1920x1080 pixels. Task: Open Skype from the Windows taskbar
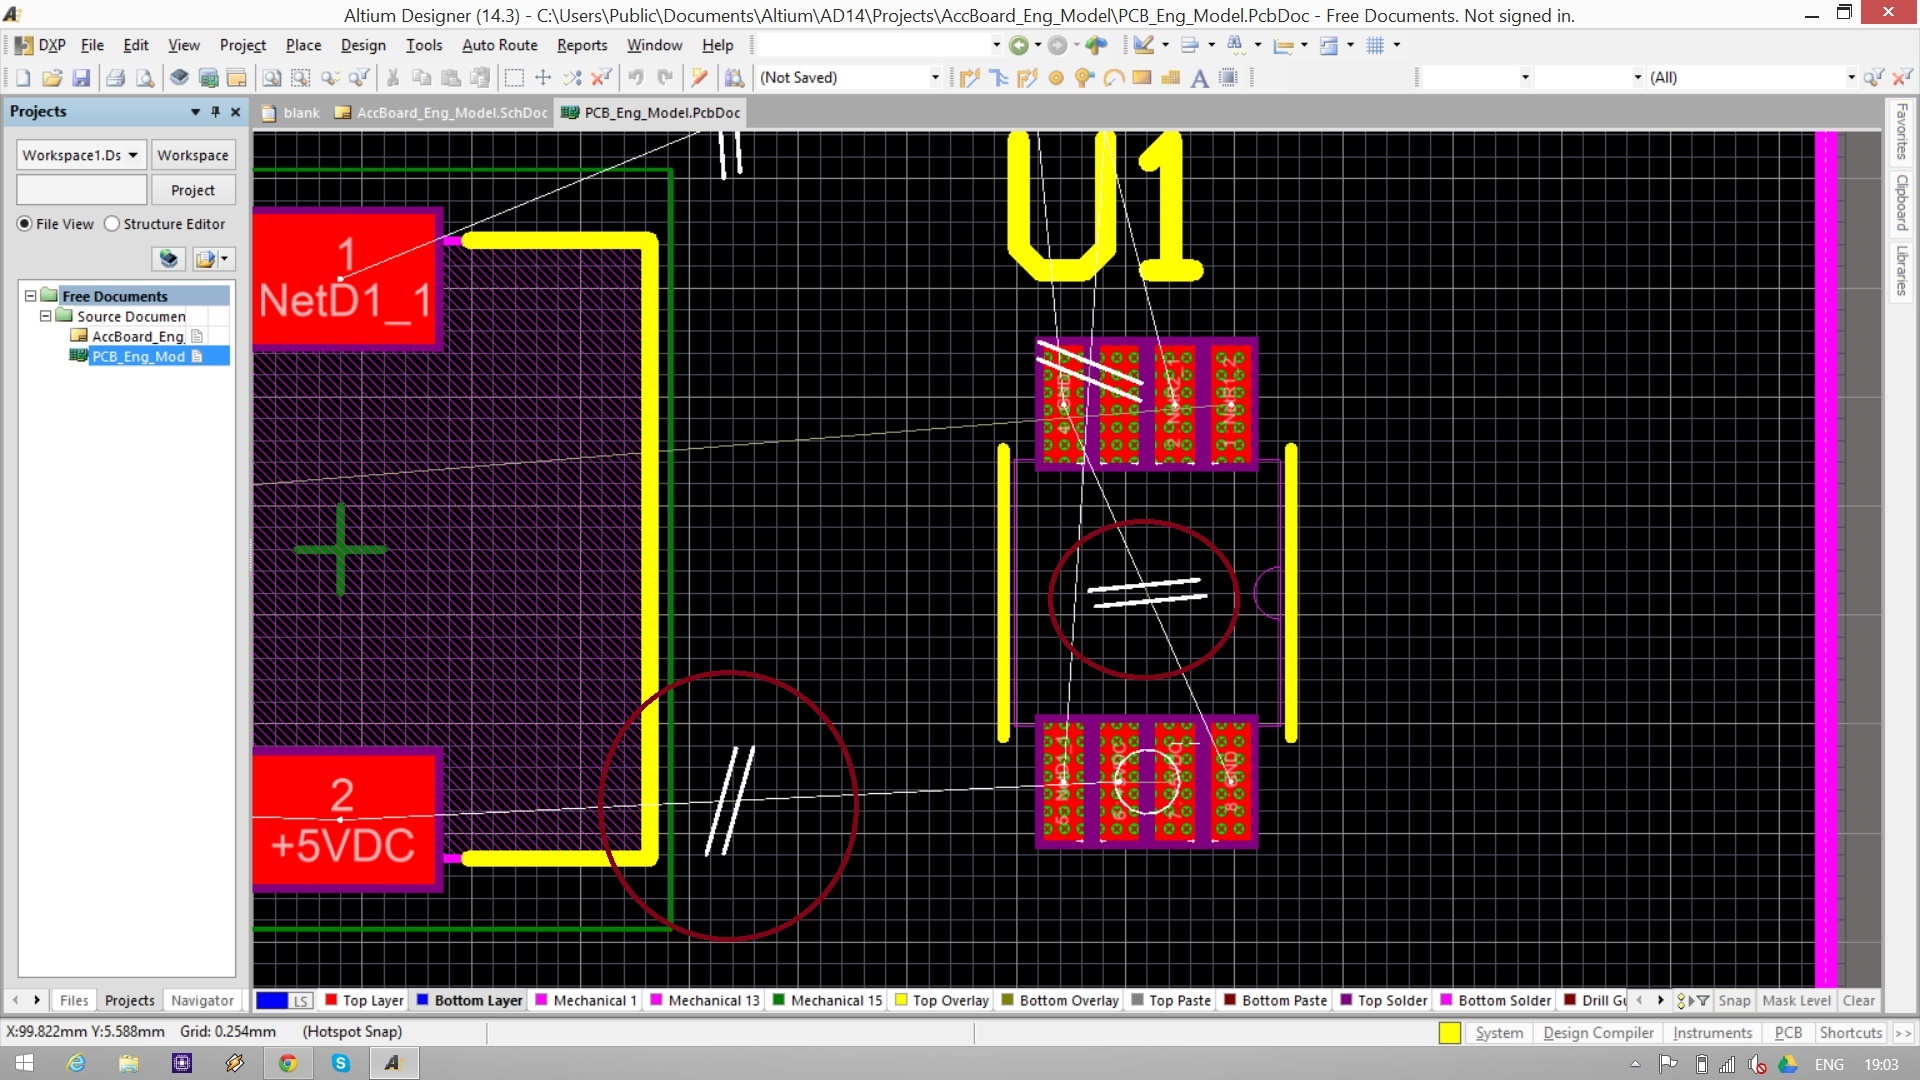[341, 1063]
